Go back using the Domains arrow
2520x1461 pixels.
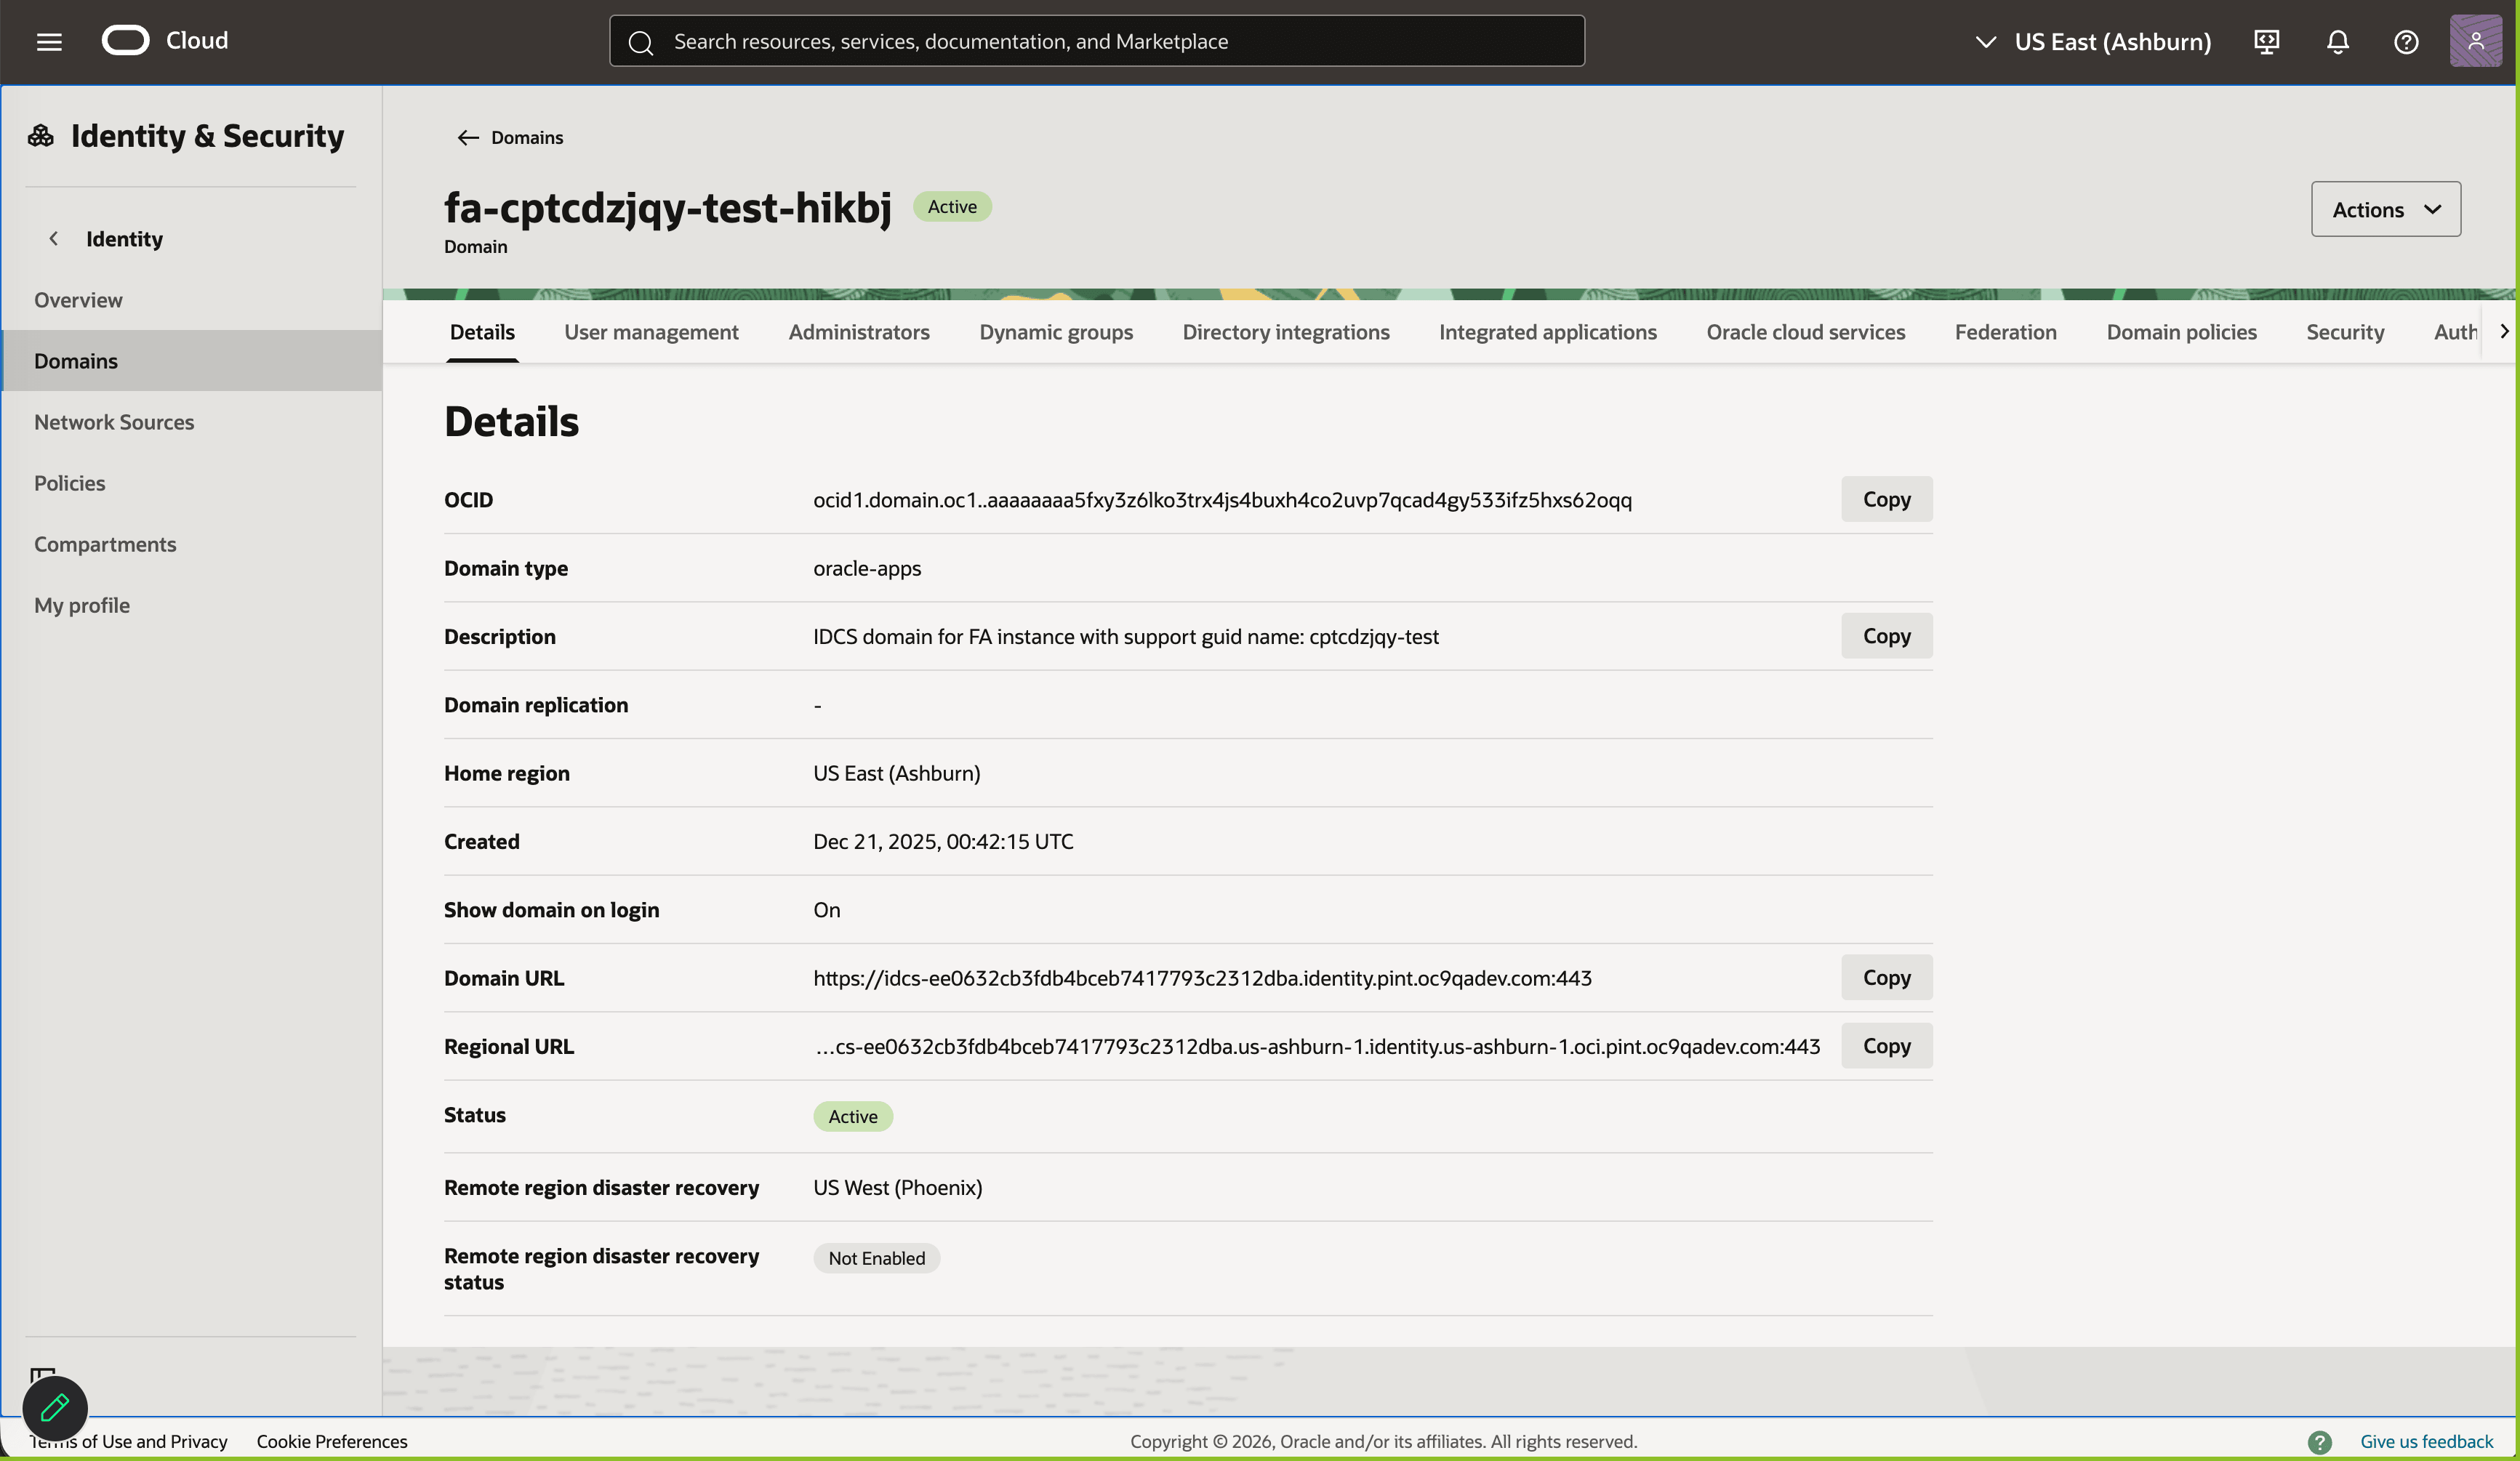click(468, 137)
